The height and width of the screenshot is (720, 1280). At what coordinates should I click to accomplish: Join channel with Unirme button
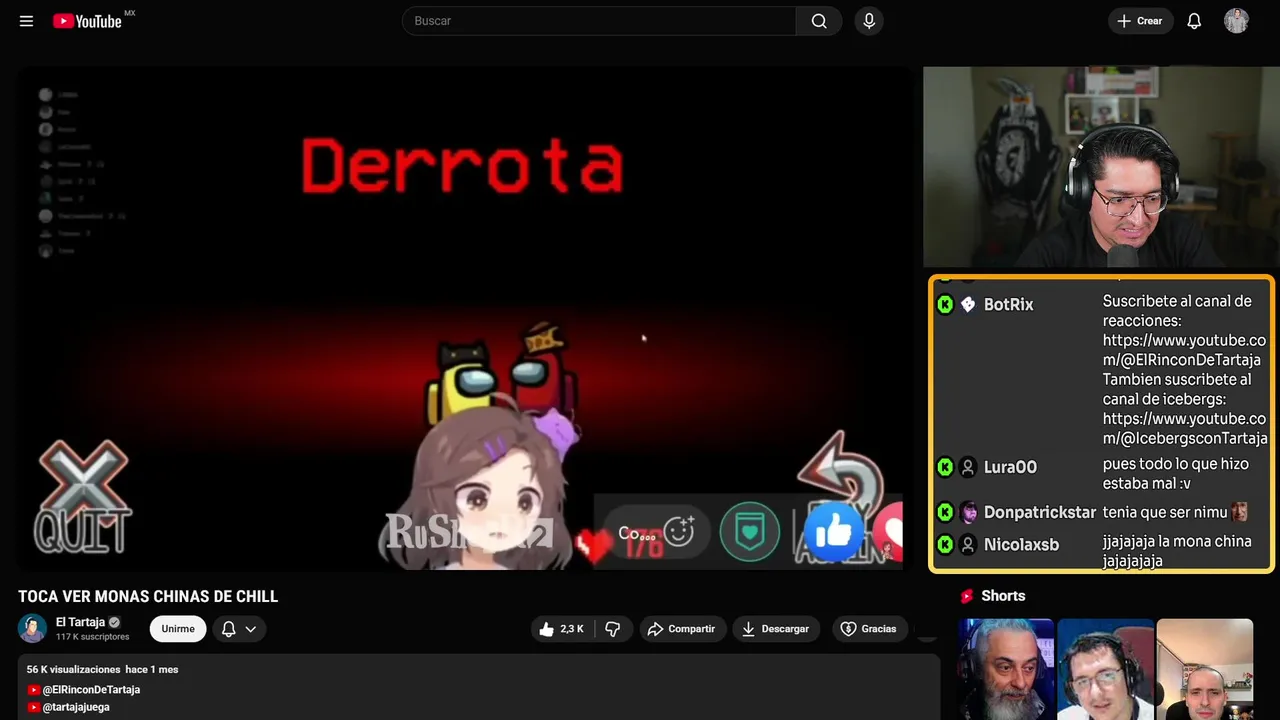point(178,629)
